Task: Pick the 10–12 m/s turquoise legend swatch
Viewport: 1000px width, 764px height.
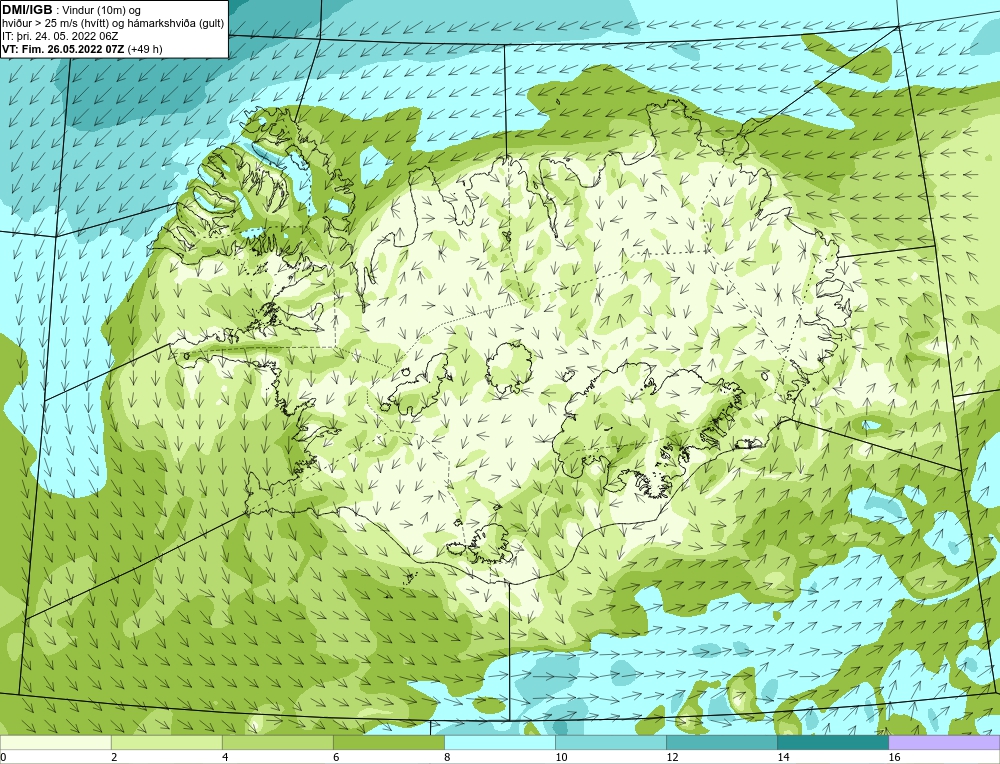Action: (x=610, y=742)
